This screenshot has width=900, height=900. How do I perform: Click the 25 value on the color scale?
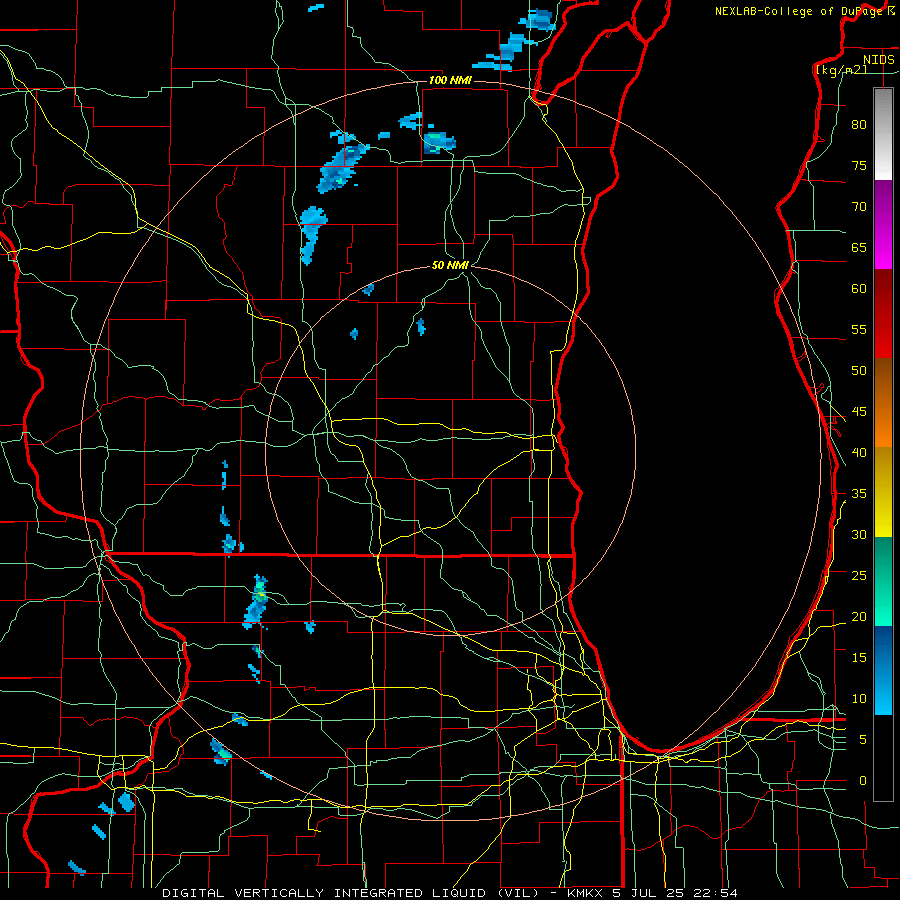coord(859,575)
